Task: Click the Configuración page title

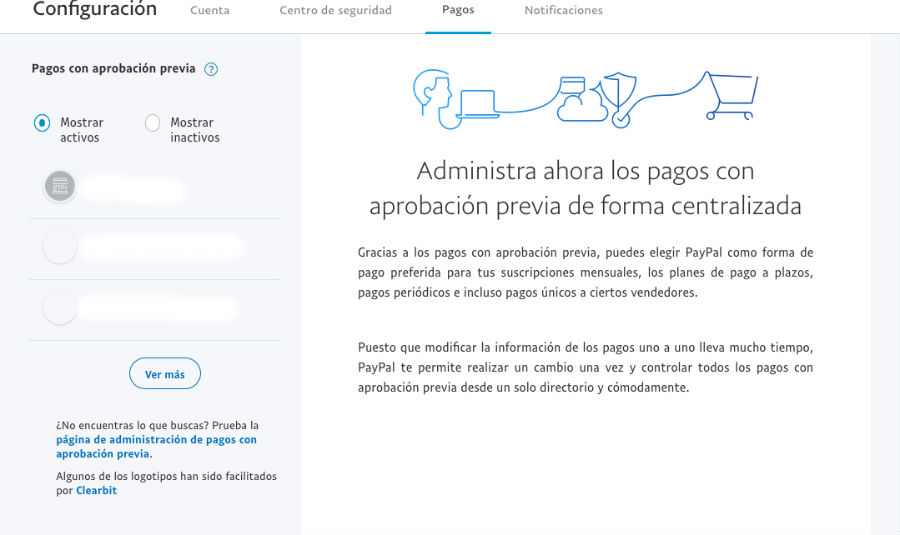Action: pyautogui.click(x=95, y=10)
